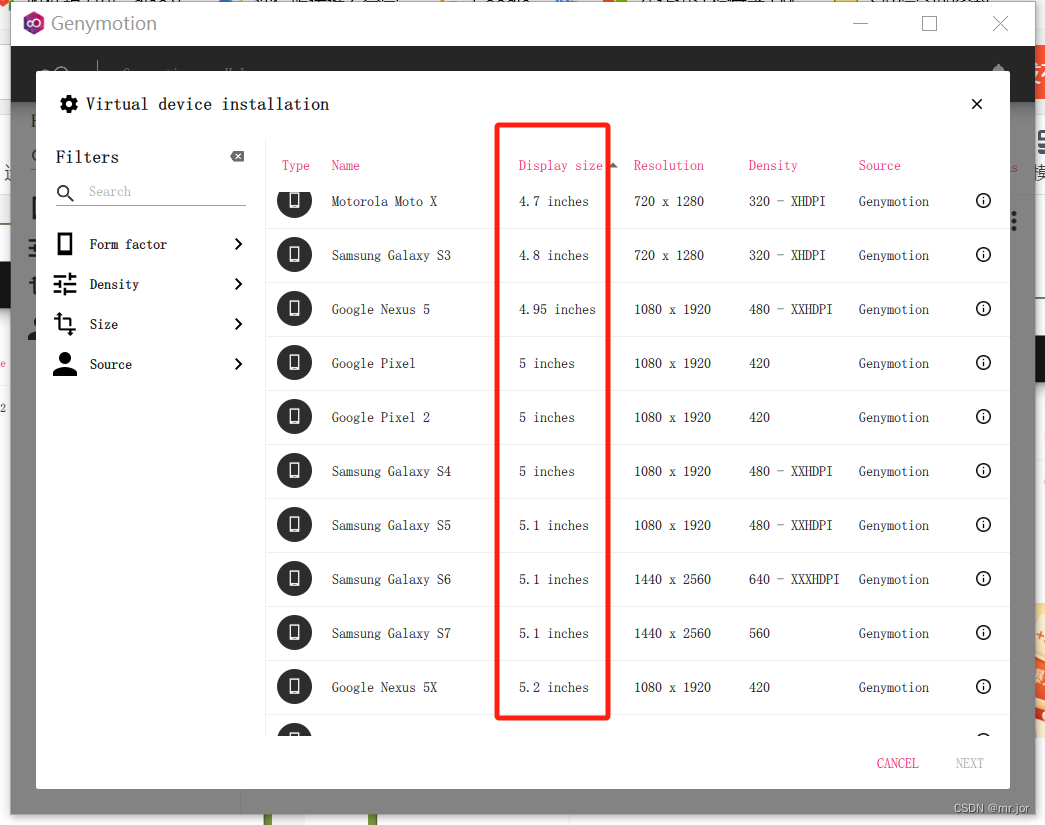
Task: Open info for Google Nexus 5X
Action: tap(983, 686)
